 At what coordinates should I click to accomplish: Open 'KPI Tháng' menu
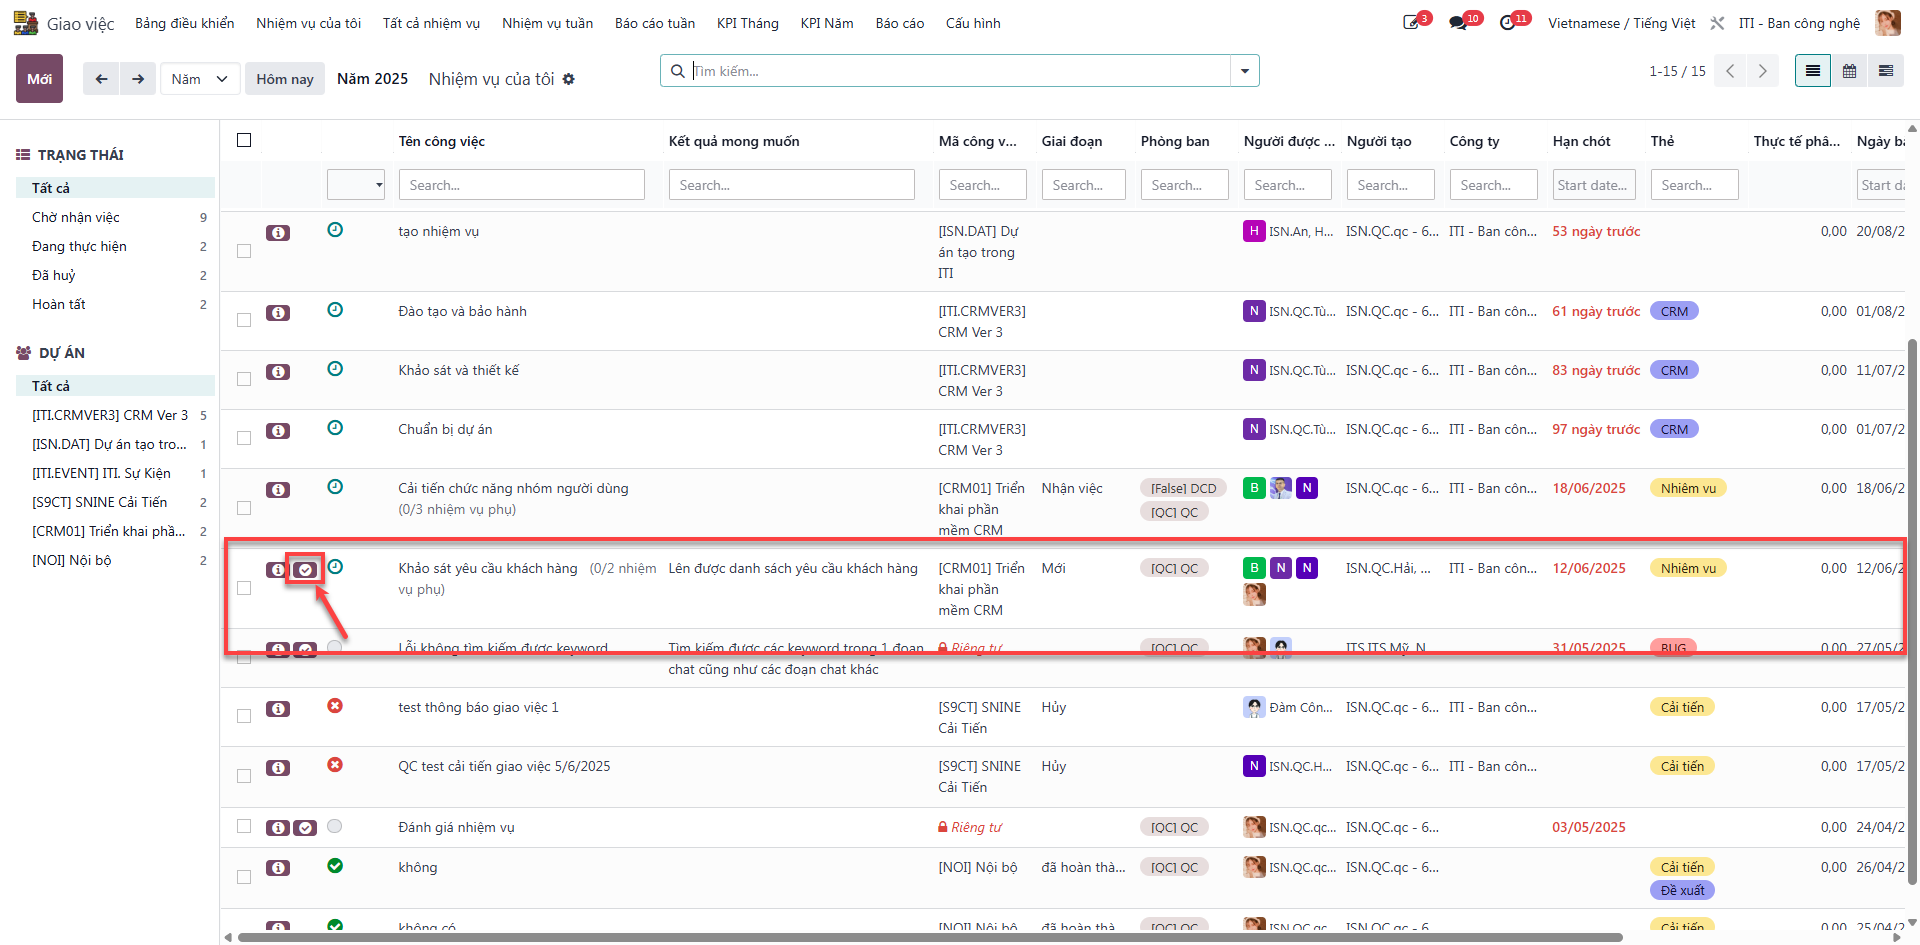[x=747, y=23]
